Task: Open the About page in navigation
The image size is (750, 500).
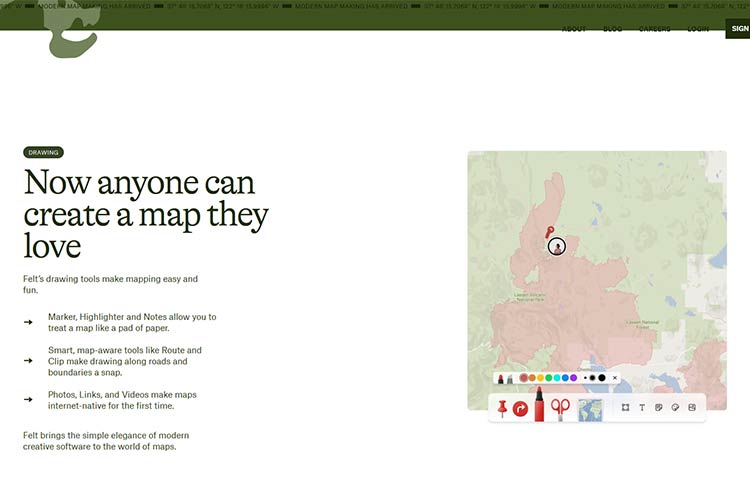Action: [x=574, y=29]
